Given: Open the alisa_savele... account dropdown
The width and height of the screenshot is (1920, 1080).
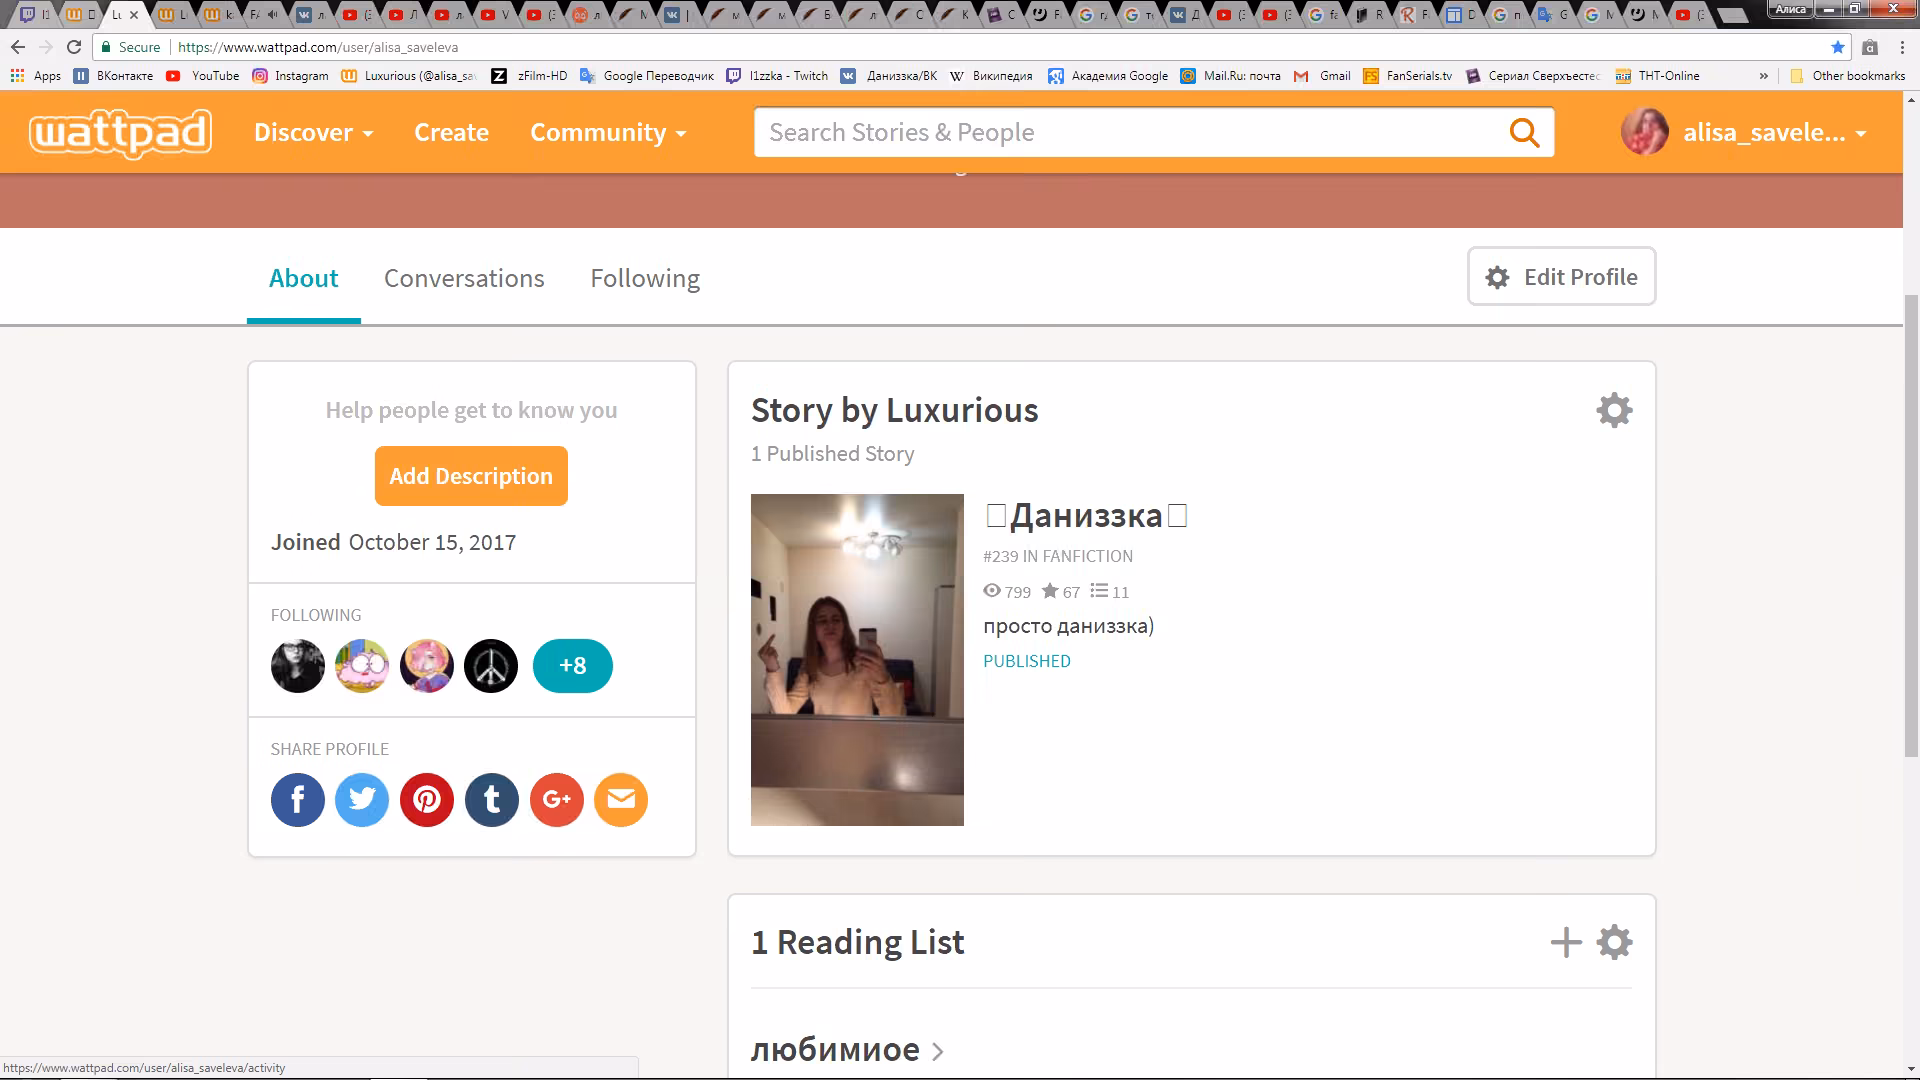Looking at the screenshot, I should tap(1774, 133).
